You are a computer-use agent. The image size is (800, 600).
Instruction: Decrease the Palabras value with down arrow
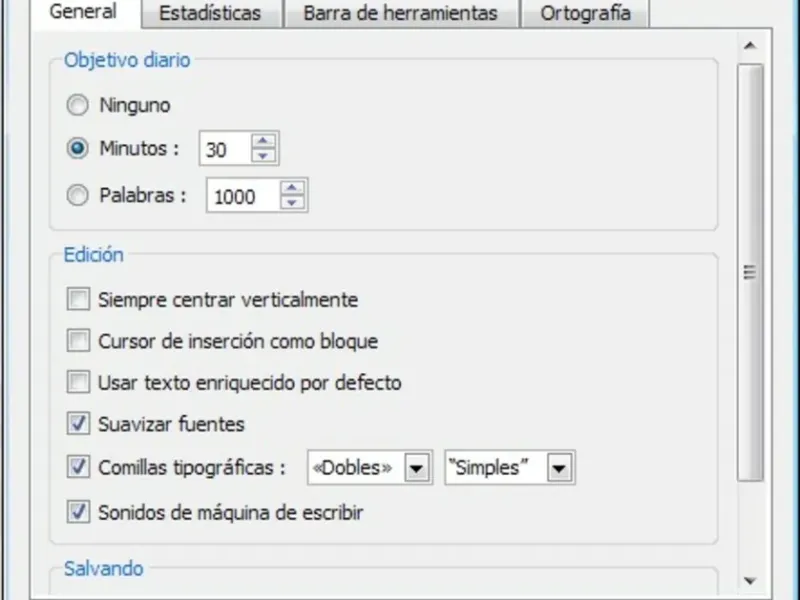tap(292, 203)
